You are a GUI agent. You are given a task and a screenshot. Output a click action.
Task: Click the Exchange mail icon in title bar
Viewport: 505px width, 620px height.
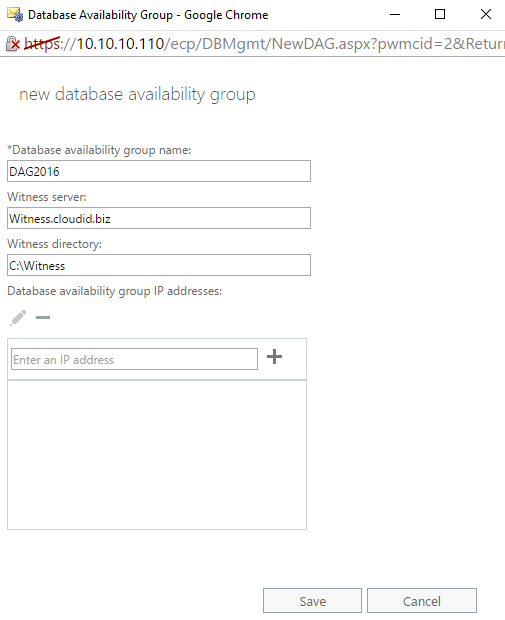point(15,15)
